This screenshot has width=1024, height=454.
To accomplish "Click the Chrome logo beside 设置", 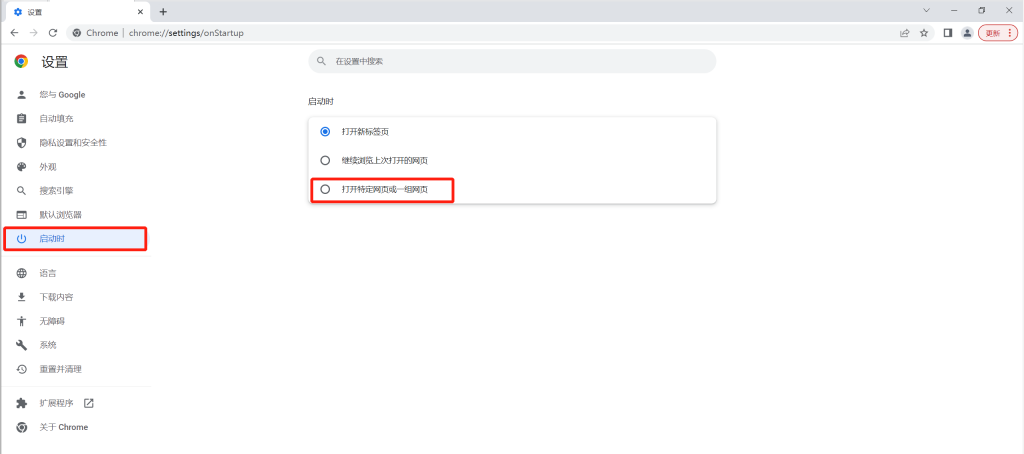I will (21, 62).
